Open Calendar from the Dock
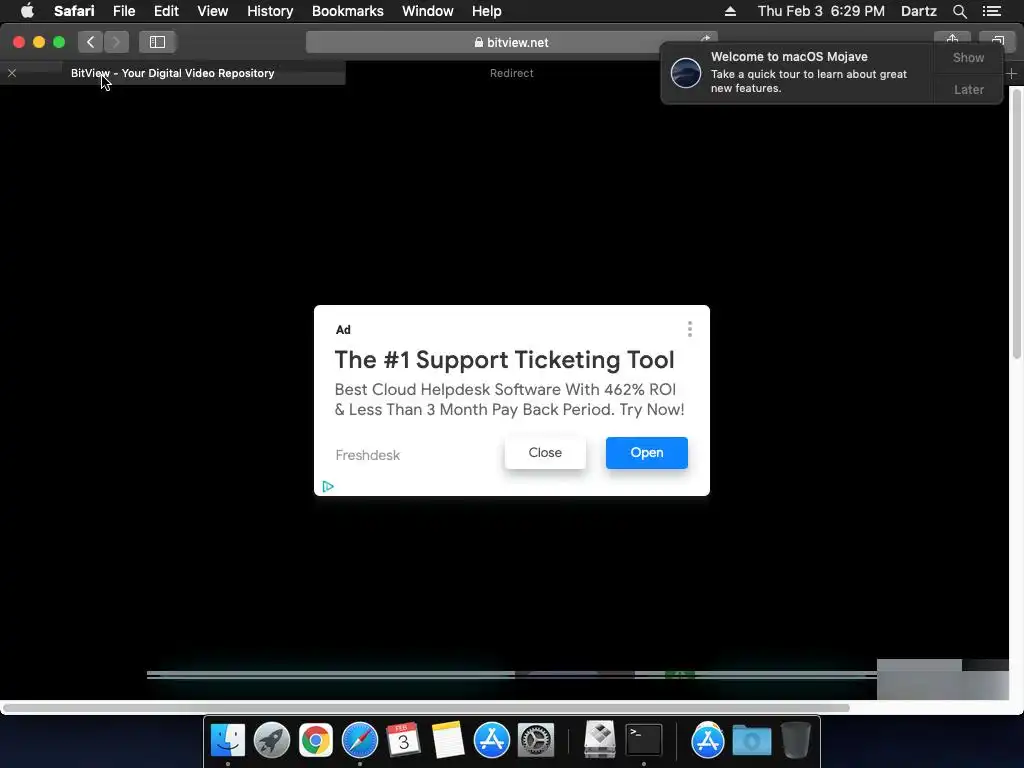Image resolution: width=1024 pixels, height=768 pixels. coord(403,740)
